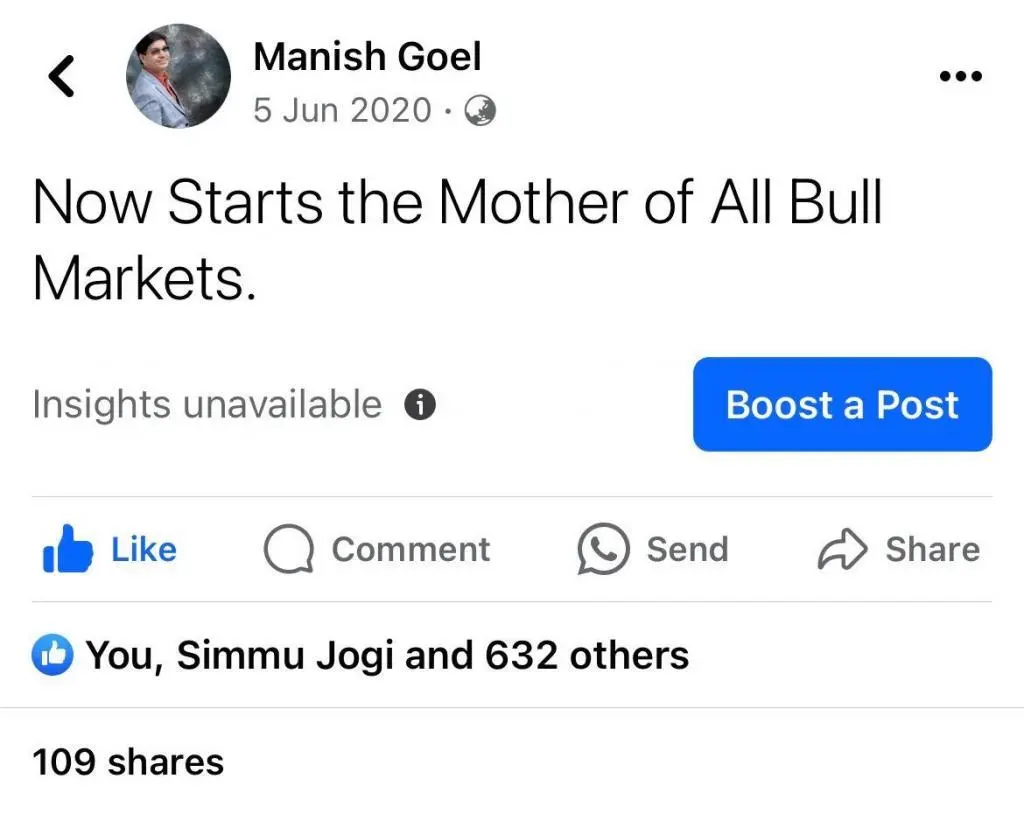
Task: Click the Send label
Action: click(x=687, y=549)
